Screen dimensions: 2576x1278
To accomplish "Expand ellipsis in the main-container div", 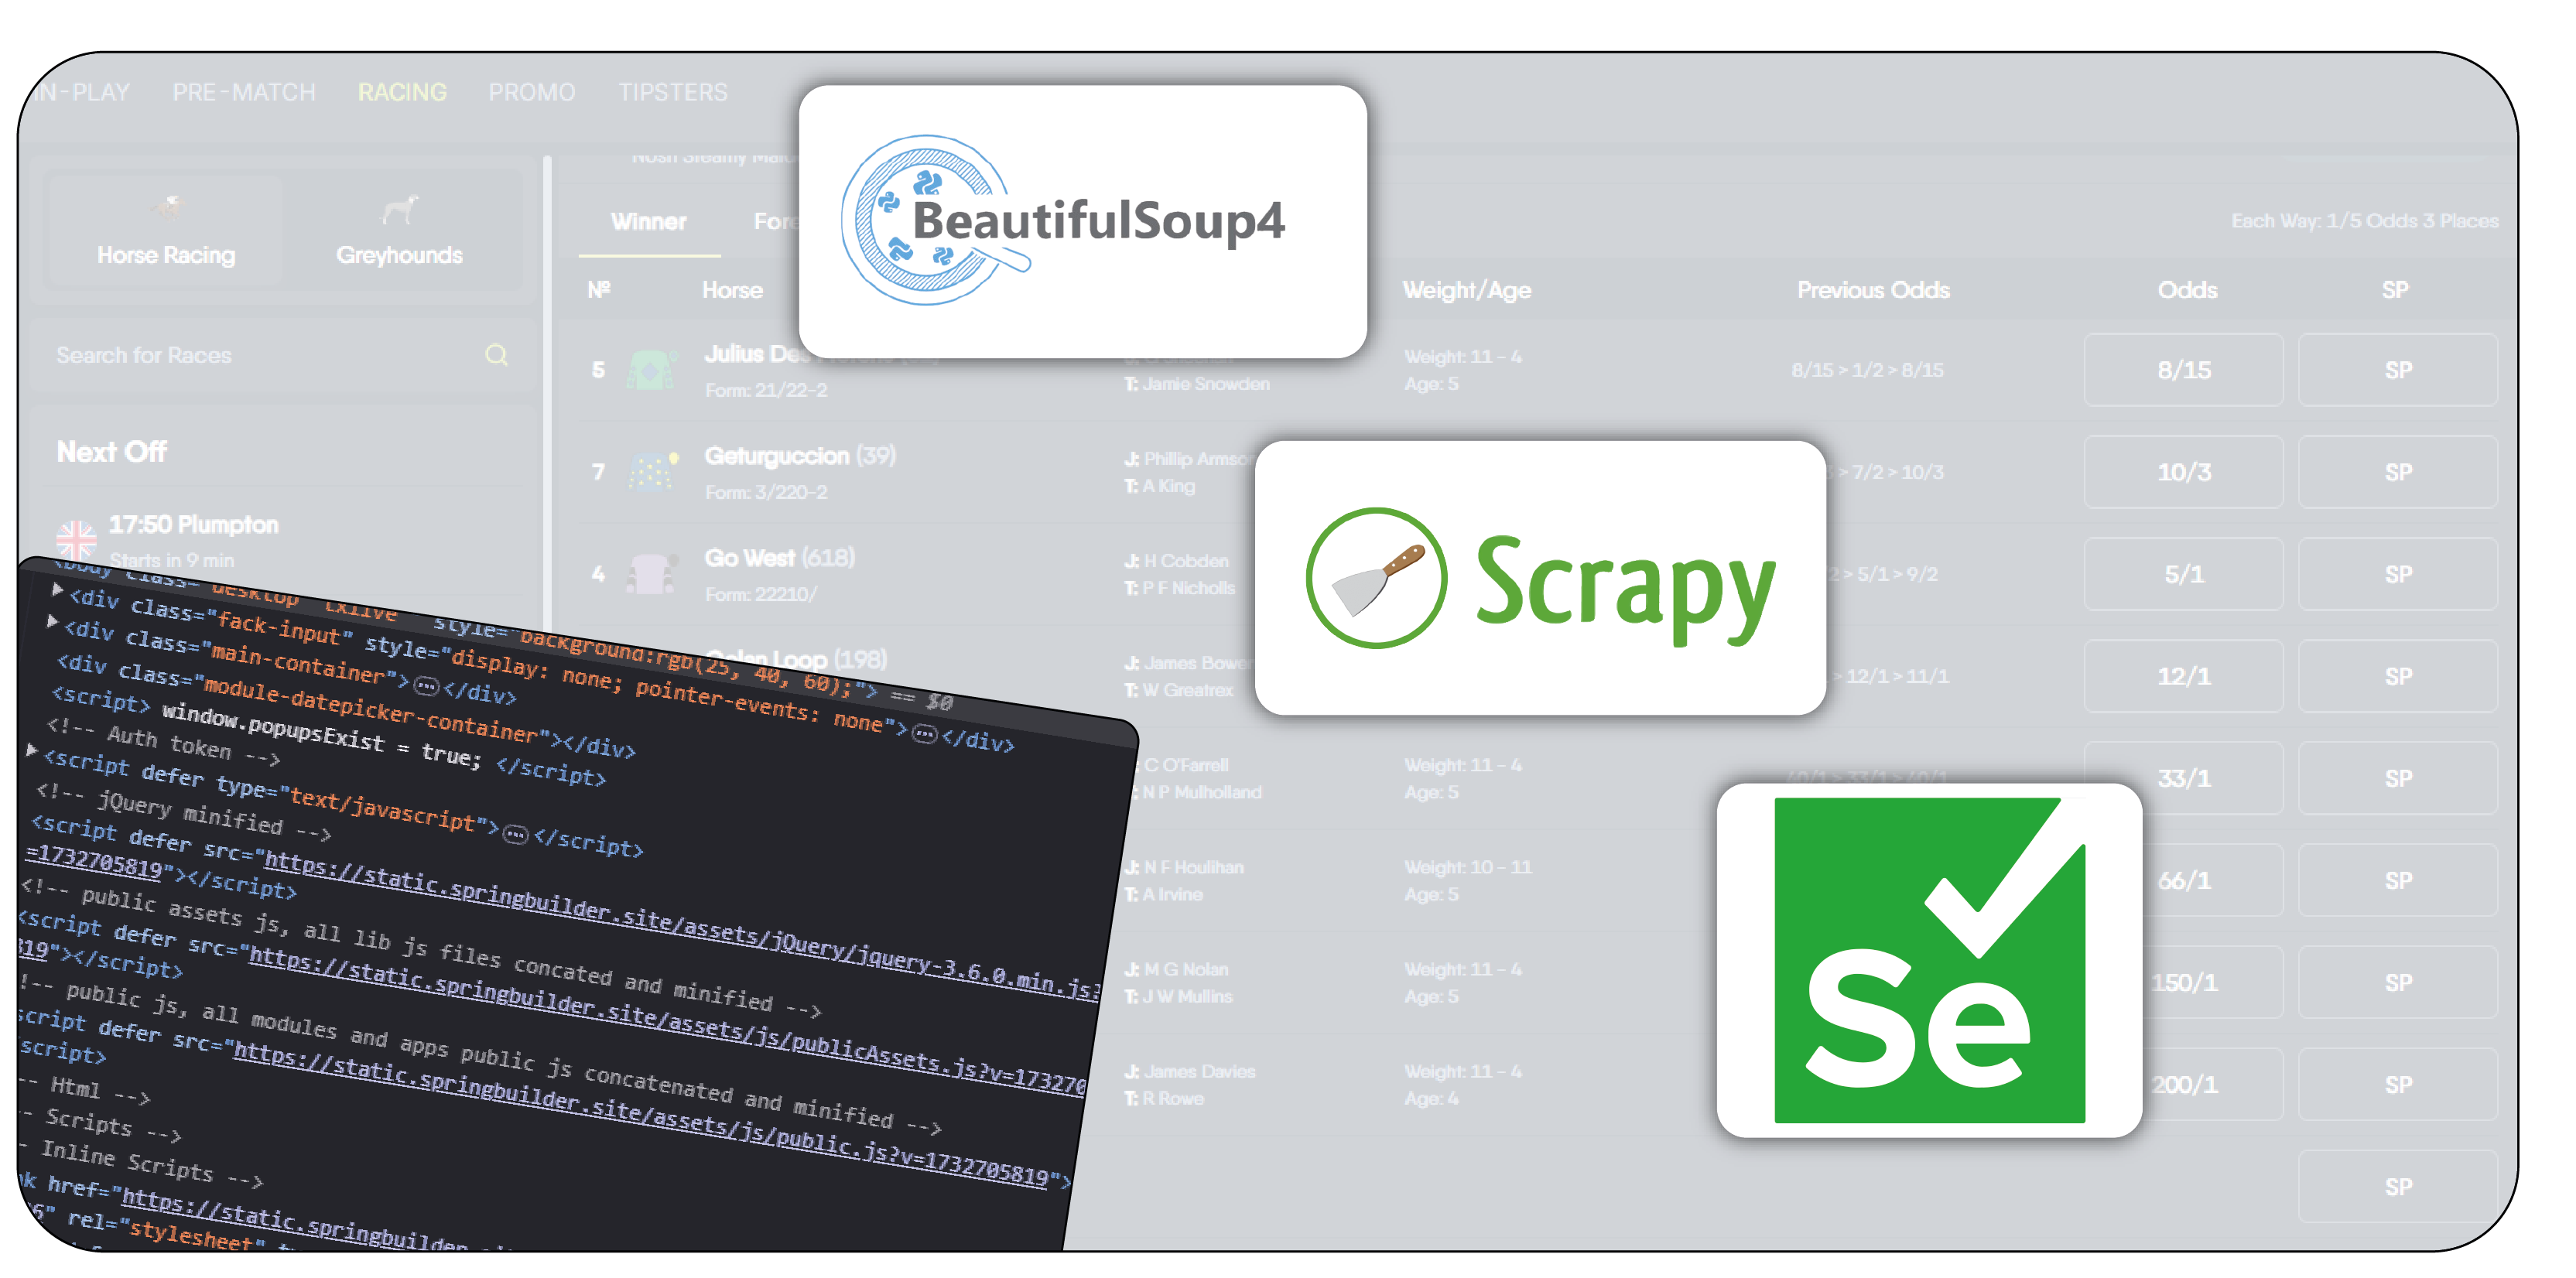I will (x=427, y=686).
